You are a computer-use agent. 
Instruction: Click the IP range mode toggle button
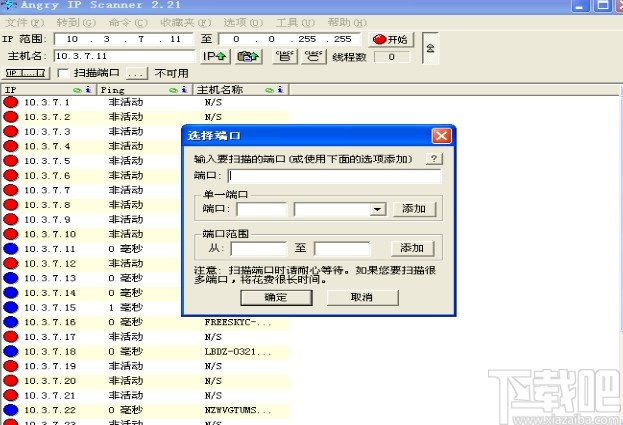tap(25, 73)
